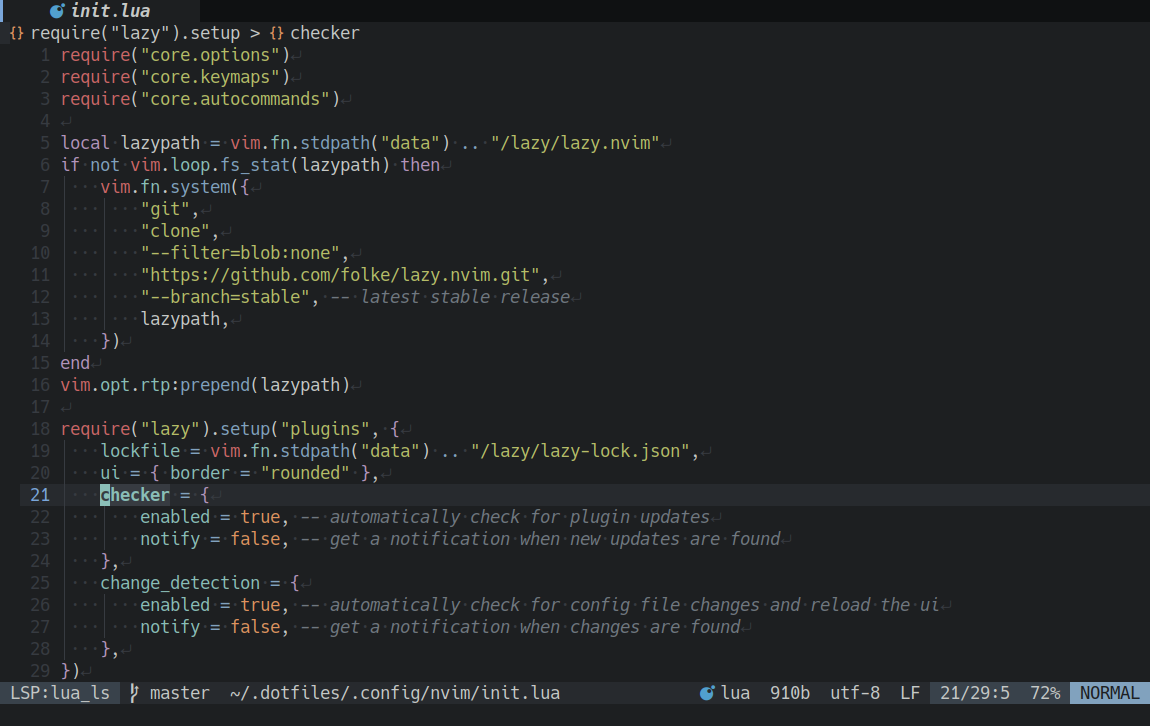
Task: Click the file path ~/.dotfiles/.config/nvim/init.lua
Action: 395,693
